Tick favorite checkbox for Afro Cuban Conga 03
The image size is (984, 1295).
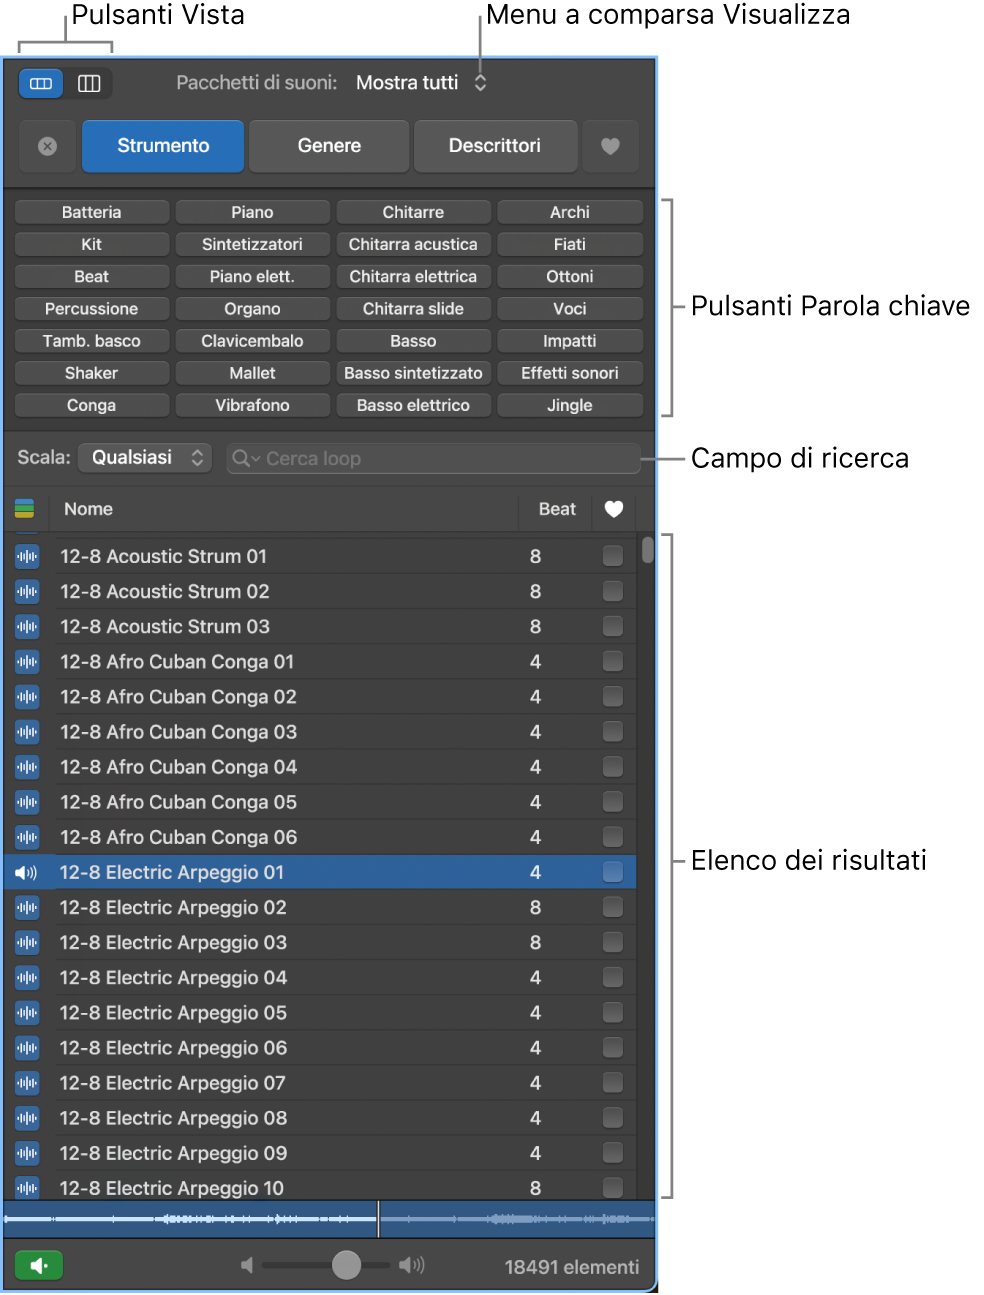tap(612, 732)
